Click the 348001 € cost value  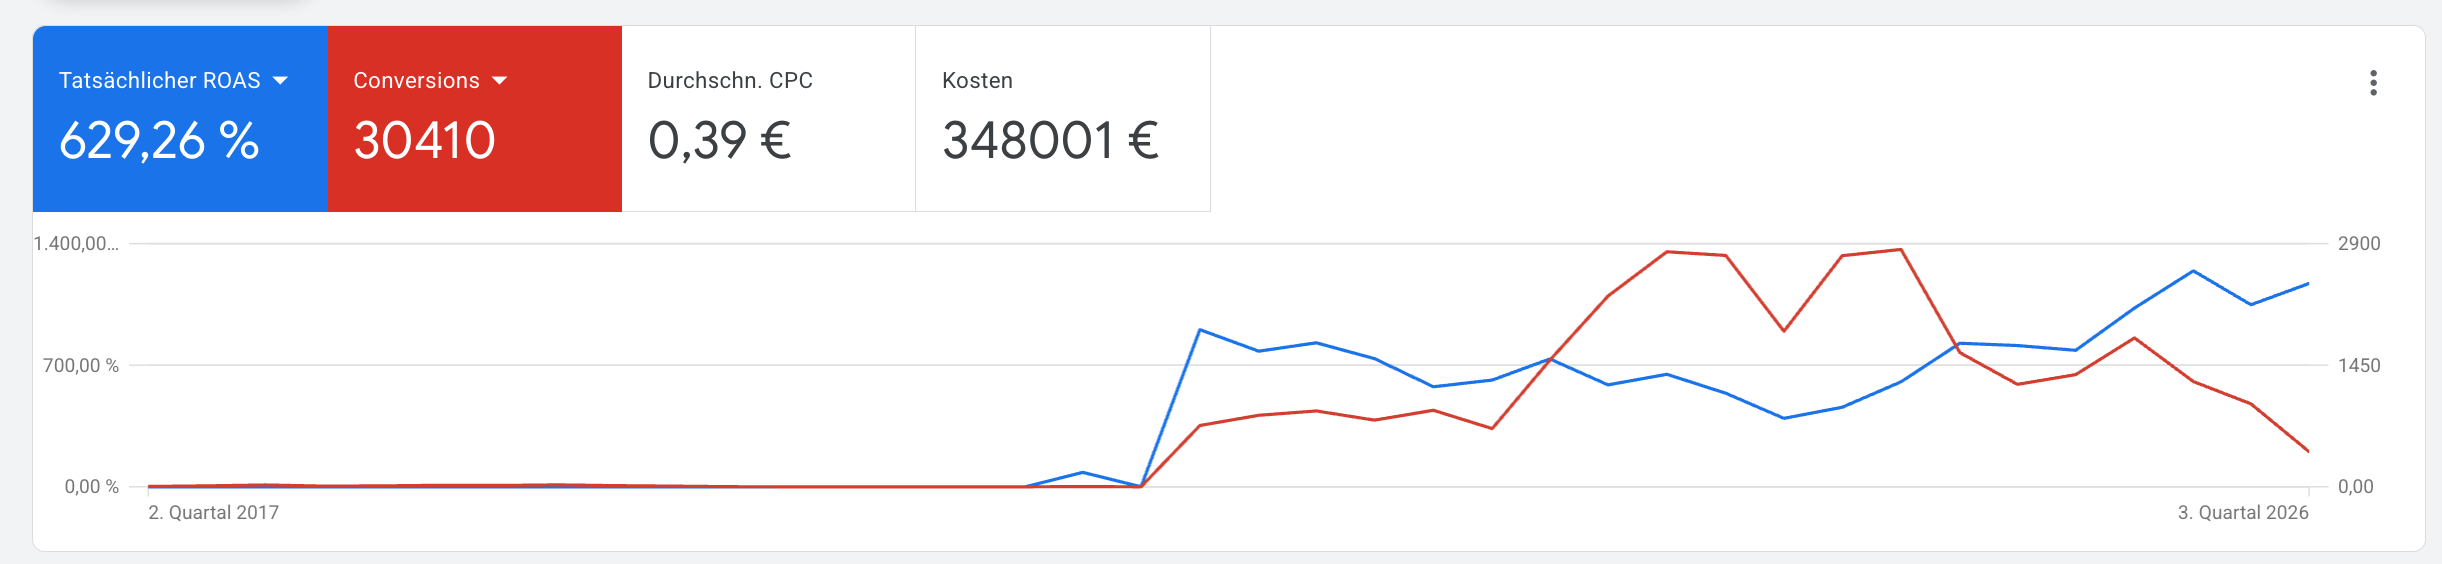(1051, 140)
